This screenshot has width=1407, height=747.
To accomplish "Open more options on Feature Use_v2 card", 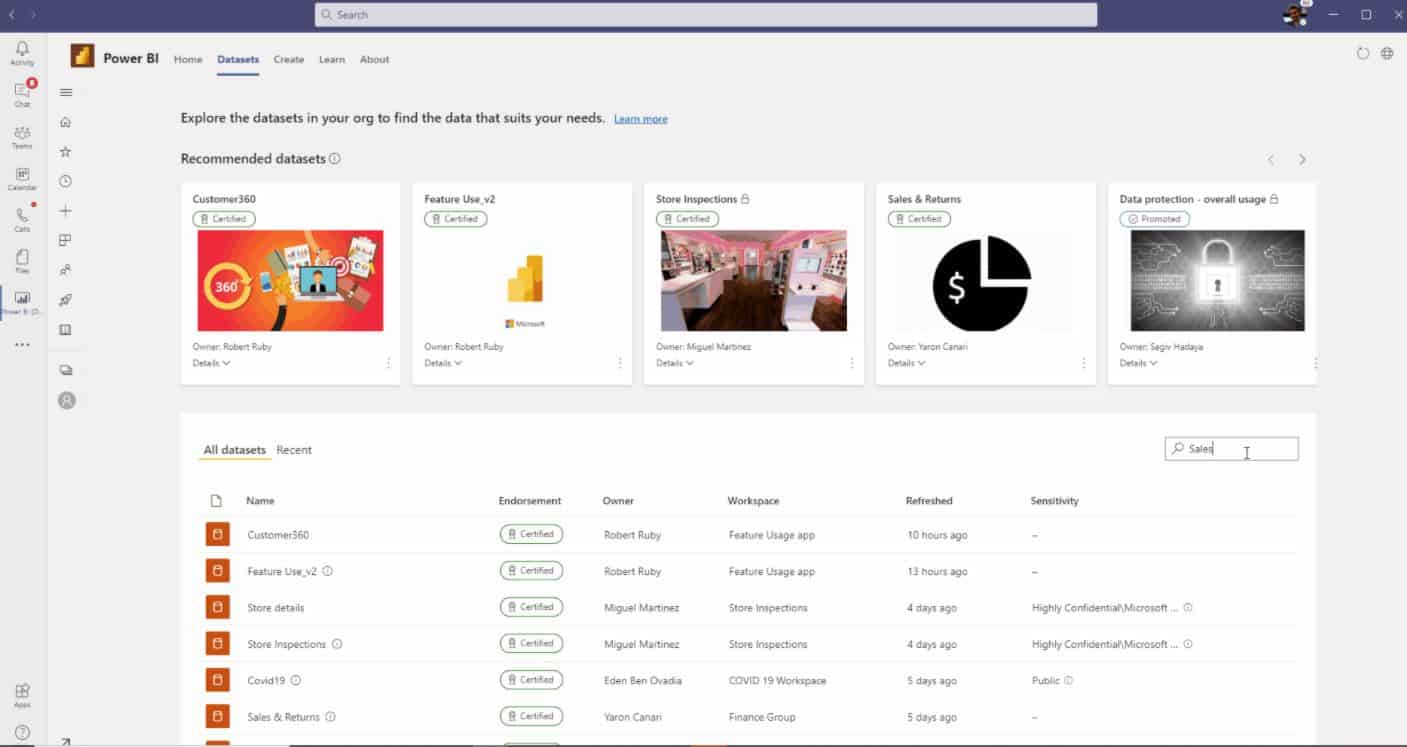I will click(x=620, y=363).
